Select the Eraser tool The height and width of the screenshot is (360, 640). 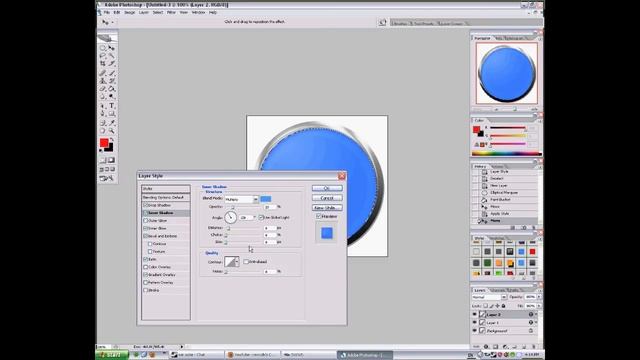click(102, 89)
